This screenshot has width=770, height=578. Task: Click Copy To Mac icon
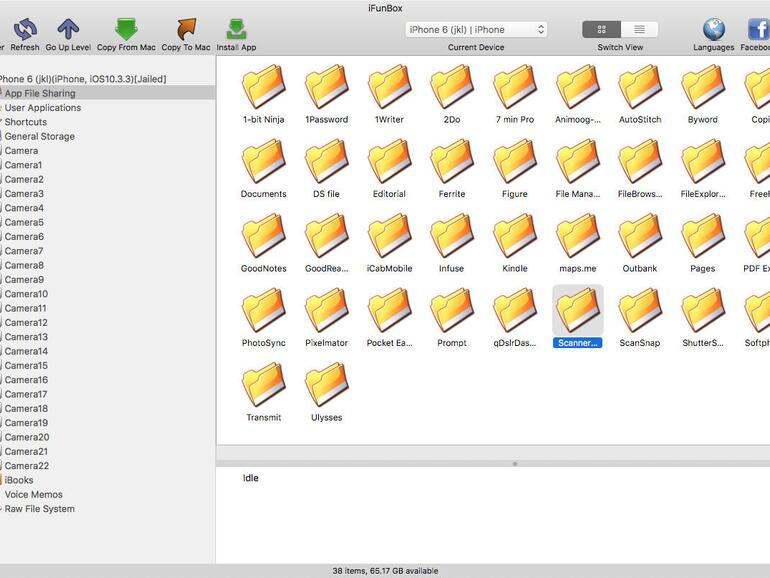(186, 30)
